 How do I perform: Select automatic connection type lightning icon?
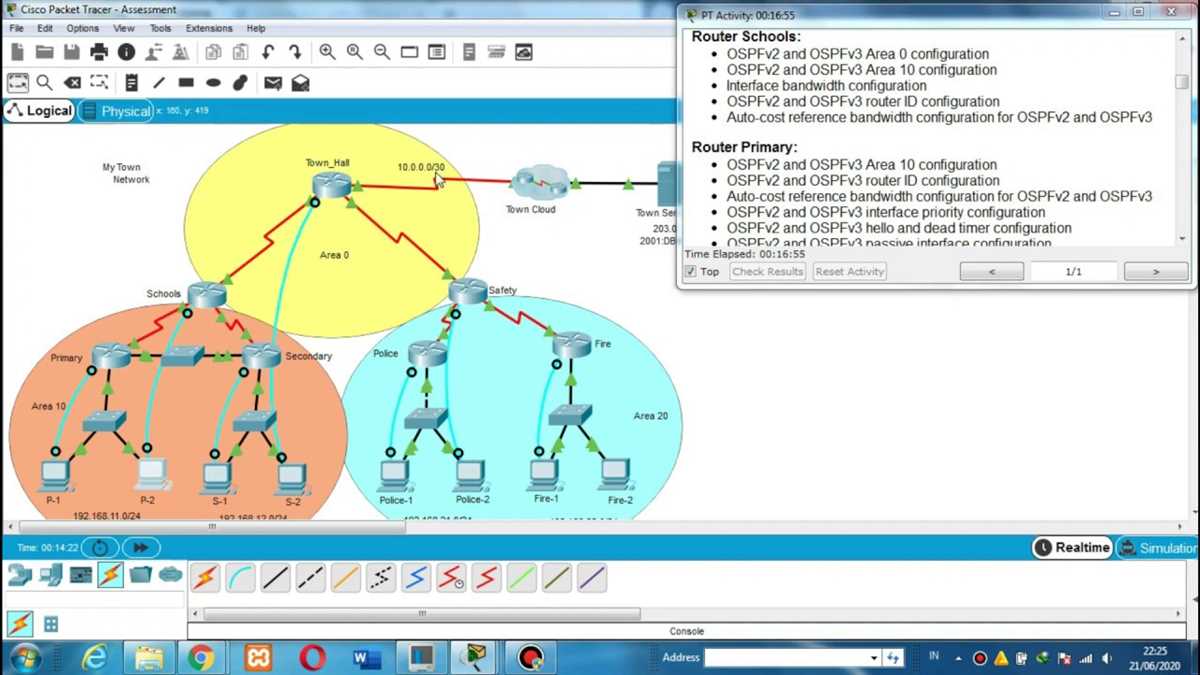[205, 578]
